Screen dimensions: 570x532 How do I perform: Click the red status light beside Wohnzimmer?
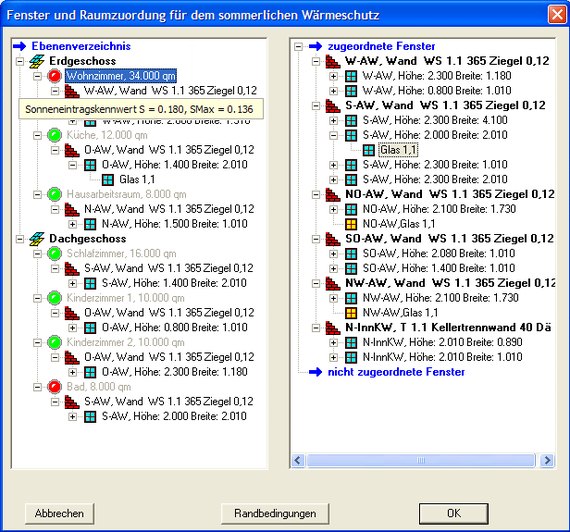[x=54, y=76]
